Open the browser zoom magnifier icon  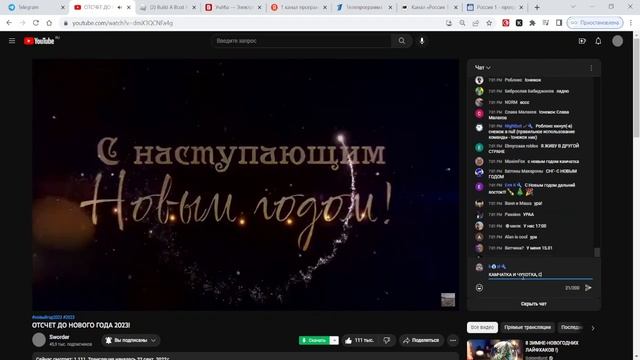(x=462, y=23)
